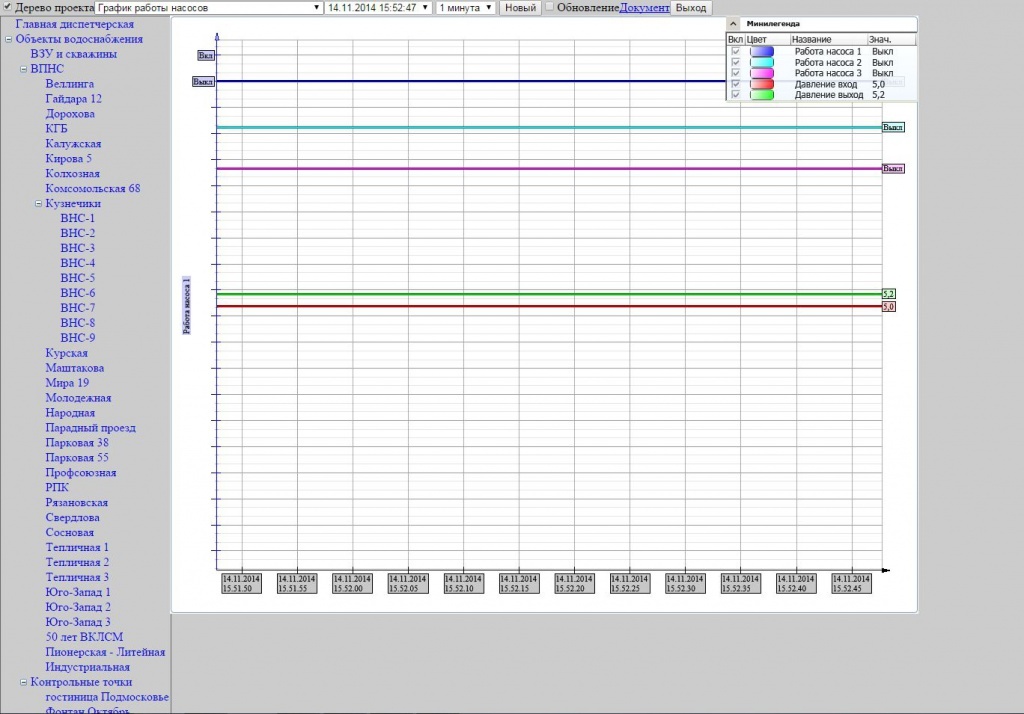Open the Документ link
The width and height of the screenshot is (1024, 714).
[644, 7]
